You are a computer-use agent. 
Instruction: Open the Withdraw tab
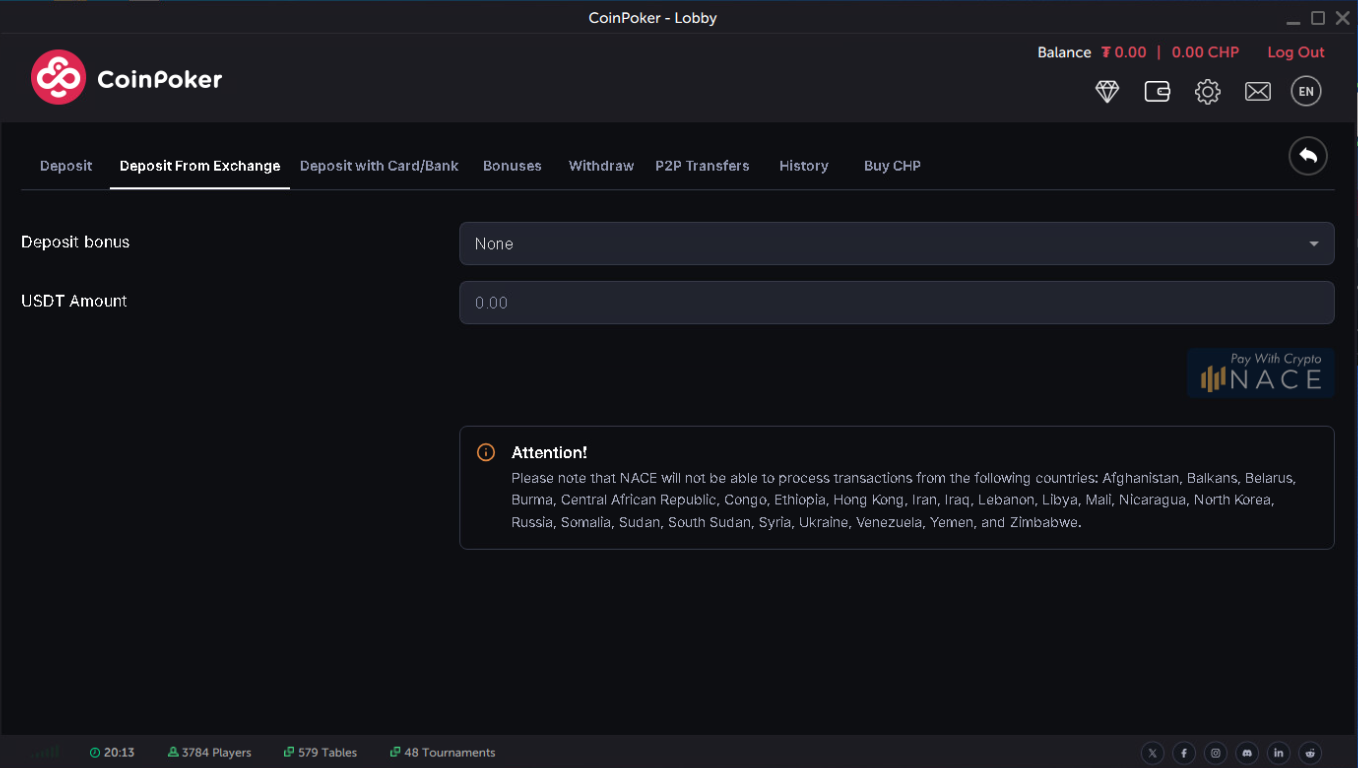pos(601,166)
